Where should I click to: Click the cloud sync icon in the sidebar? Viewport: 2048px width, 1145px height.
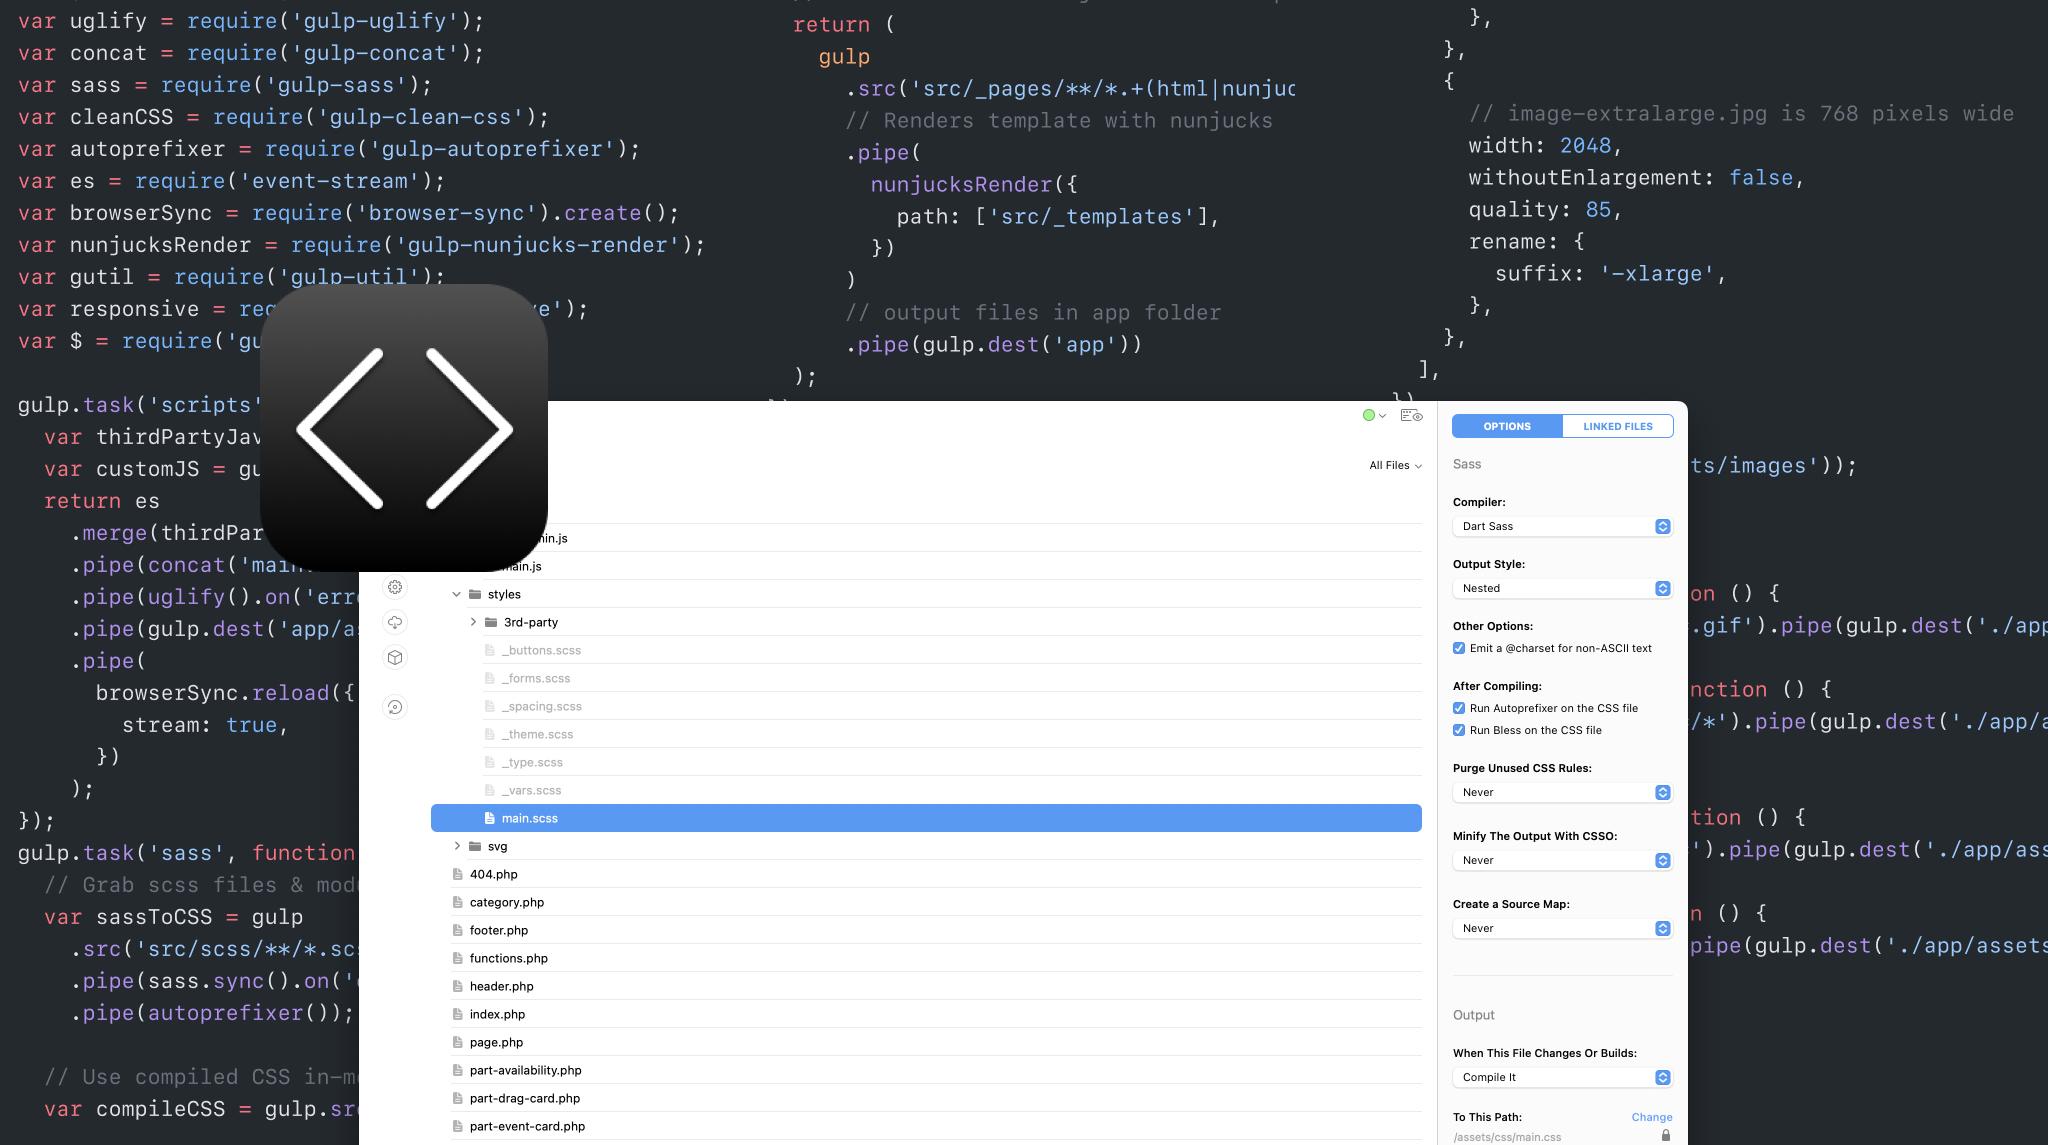[x=395, y=622]
